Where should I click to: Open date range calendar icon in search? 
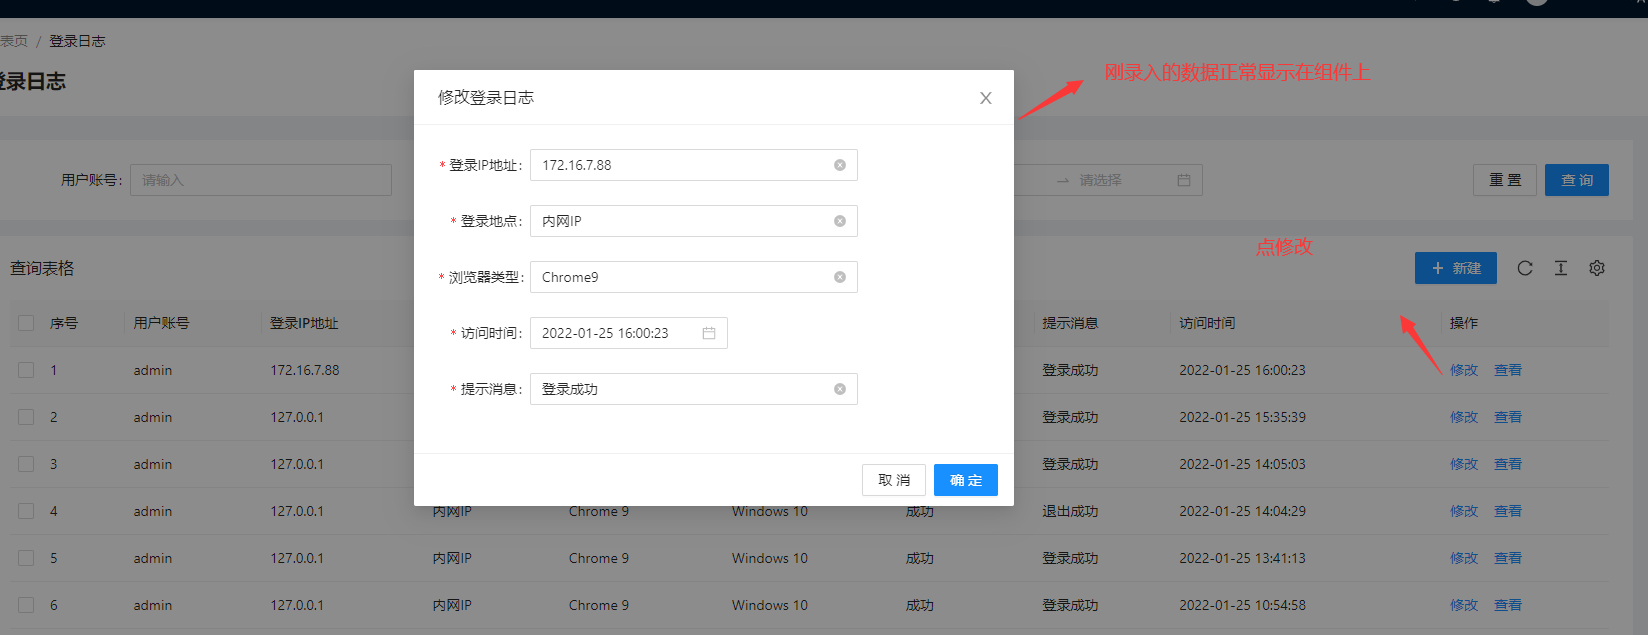(x=1184, y=180)
